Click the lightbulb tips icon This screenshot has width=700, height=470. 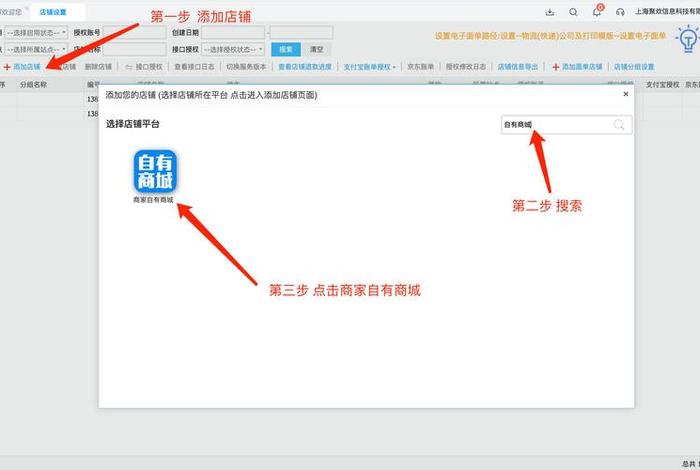click(688, 39)
